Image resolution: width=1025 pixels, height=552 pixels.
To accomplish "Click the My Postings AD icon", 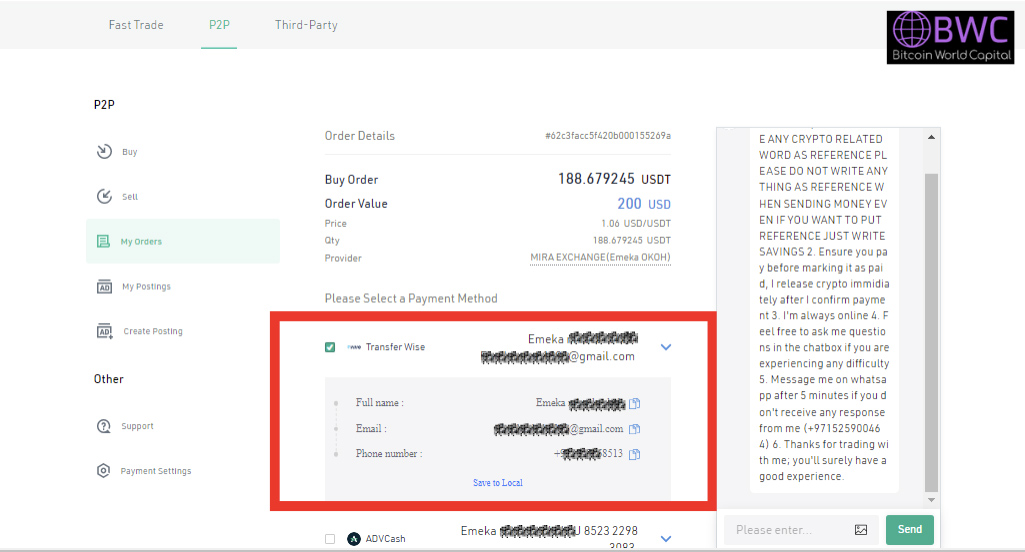I will click(104, 286).
